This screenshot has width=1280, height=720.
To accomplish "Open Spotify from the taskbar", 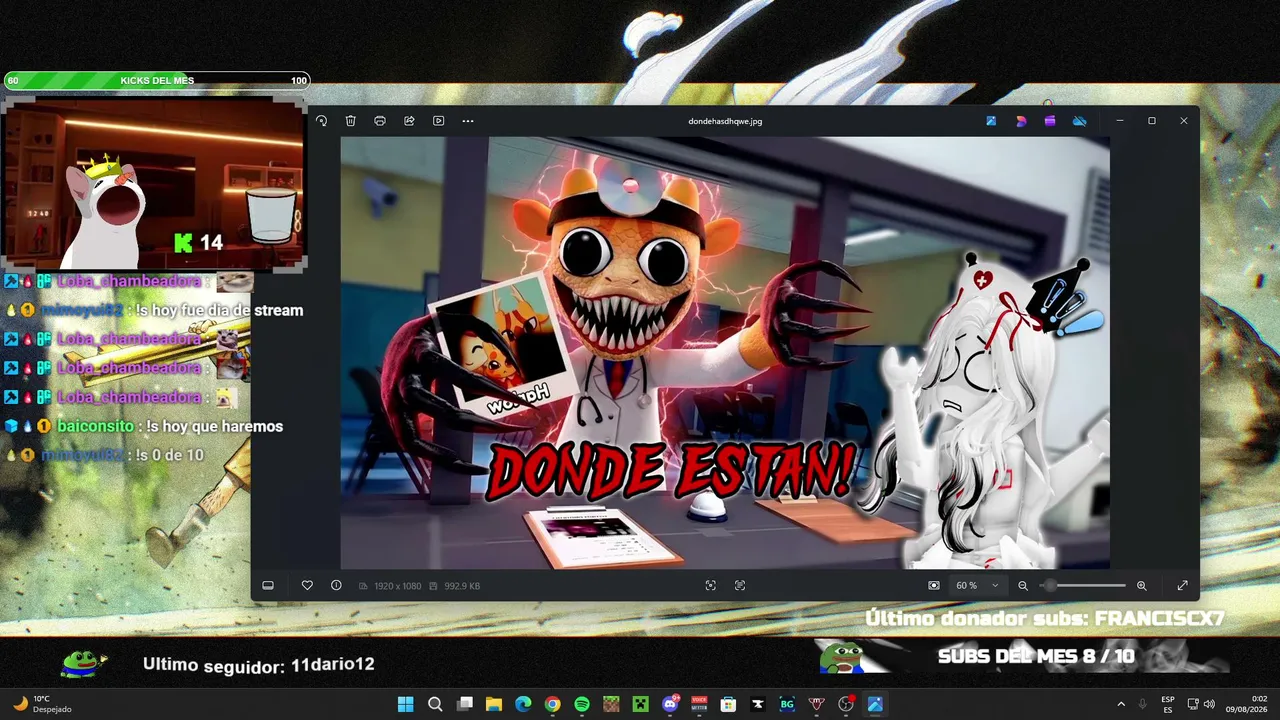I will coord(582,704).
